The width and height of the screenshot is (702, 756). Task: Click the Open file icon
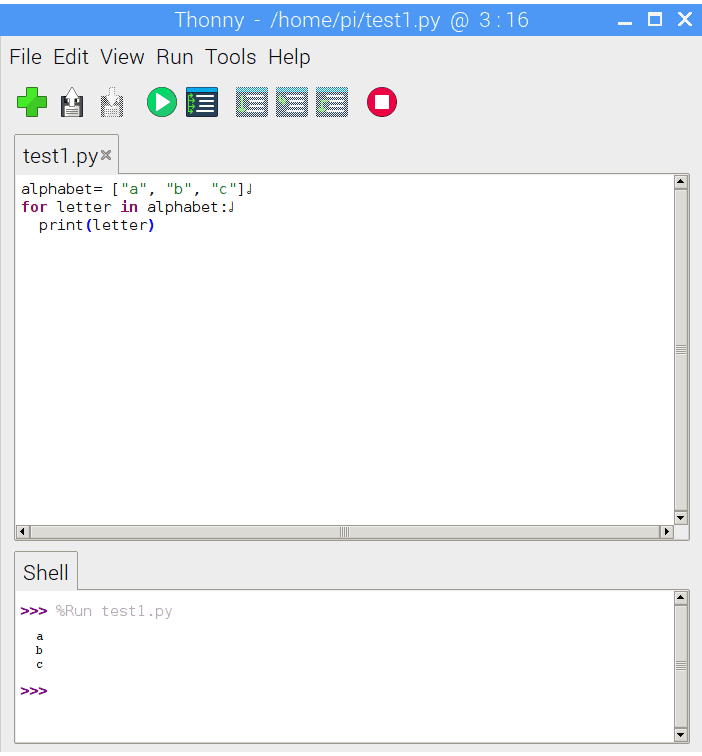coord(72,102)
